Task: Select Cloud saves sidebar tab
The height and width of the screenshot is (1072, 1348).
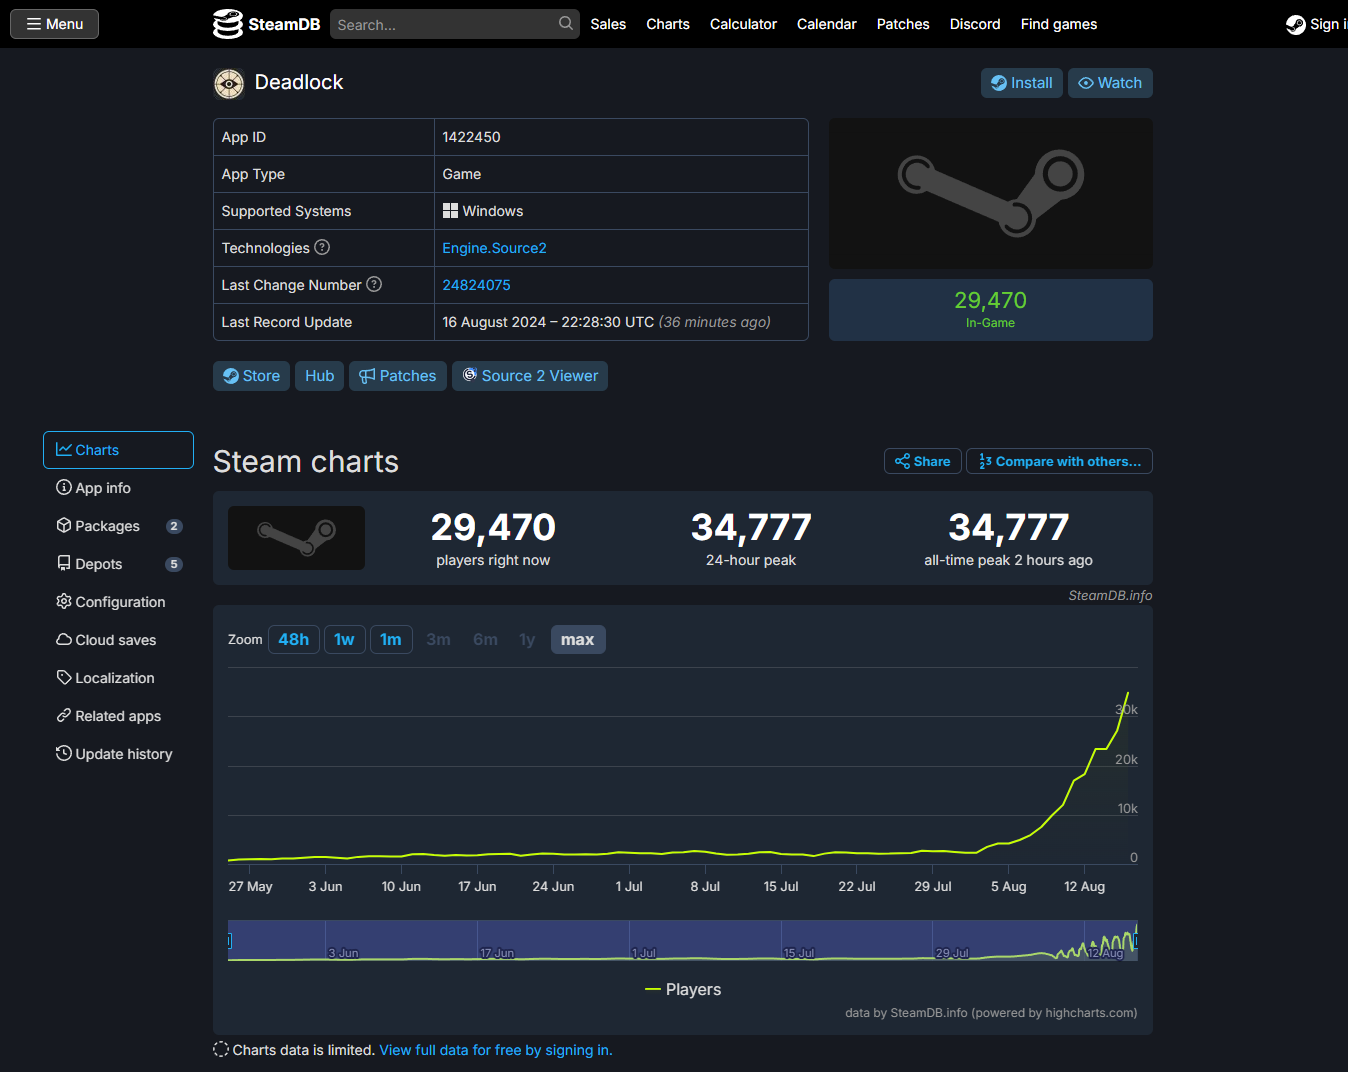Action: [x=118, y=640]
